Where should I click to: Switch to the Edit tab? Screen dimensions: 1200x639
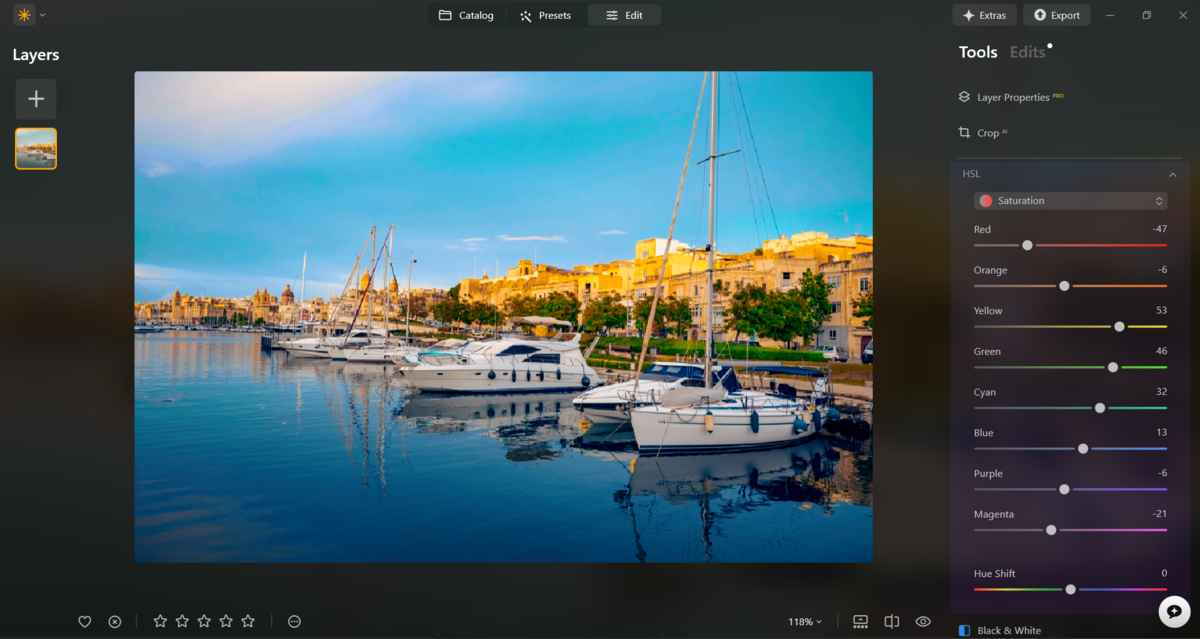624,15
